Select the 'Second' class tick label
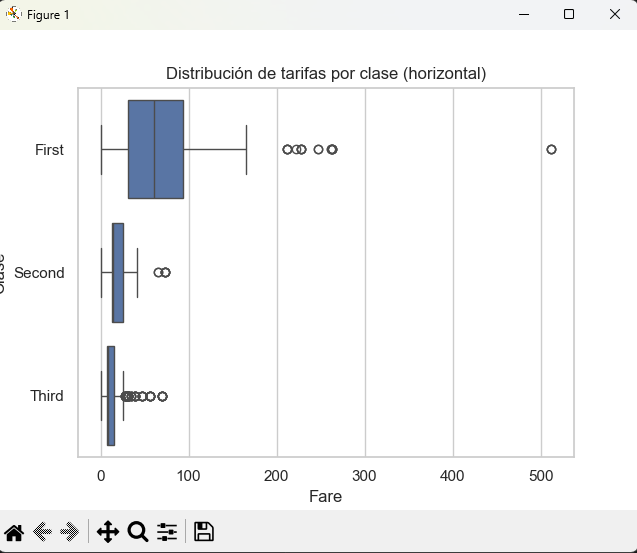 point(39,273)
